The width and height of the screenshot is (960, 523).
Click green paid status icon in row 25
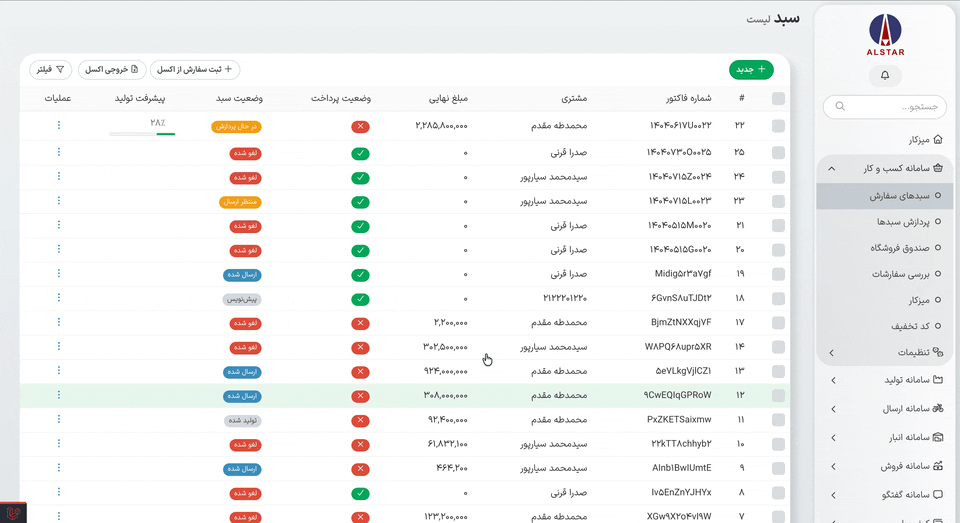(x=360, y=153)
